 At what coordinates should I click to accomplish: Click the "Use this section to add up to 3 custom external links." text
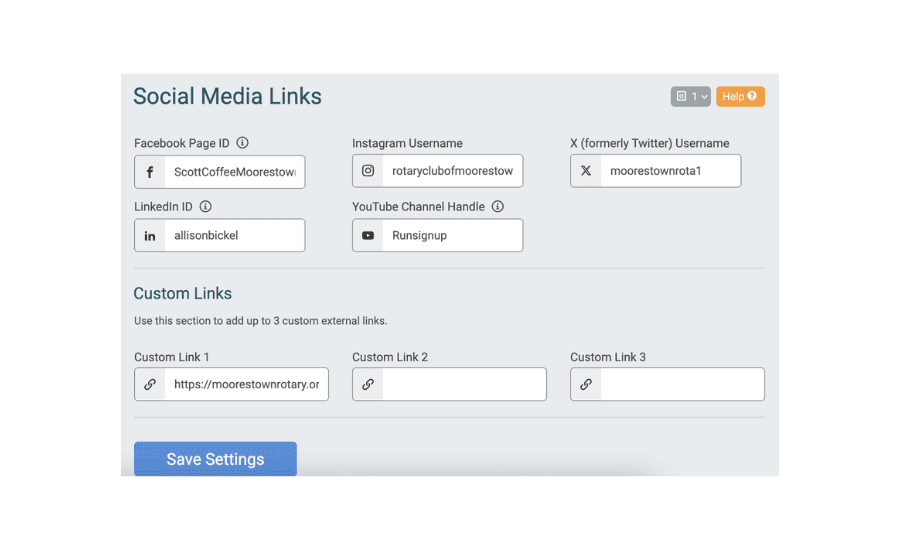pos(261,321)
